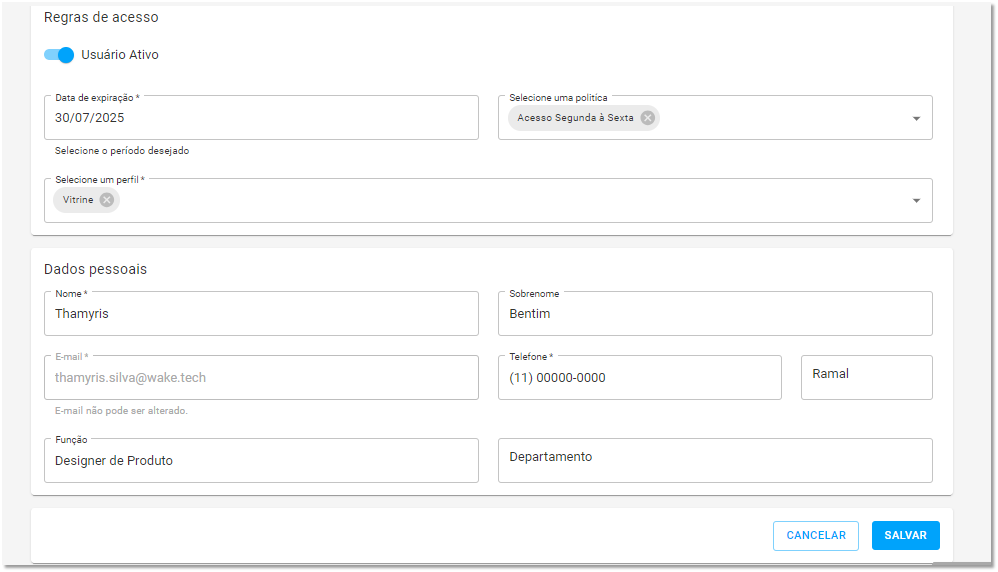Open the Selecione uma política combo box area
The width and height of the screenshot is (998, 572).
click(x=715, y=118)
